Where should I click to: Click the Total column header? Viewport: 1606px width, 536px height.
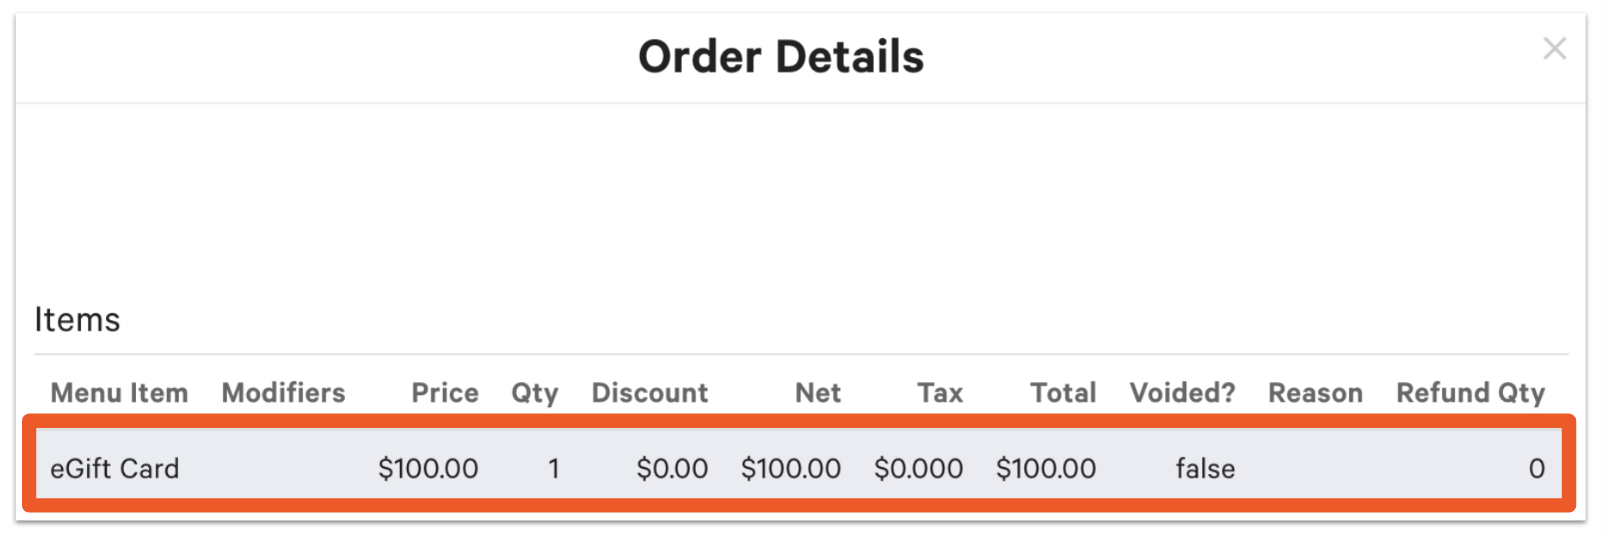pos(1063,393)
